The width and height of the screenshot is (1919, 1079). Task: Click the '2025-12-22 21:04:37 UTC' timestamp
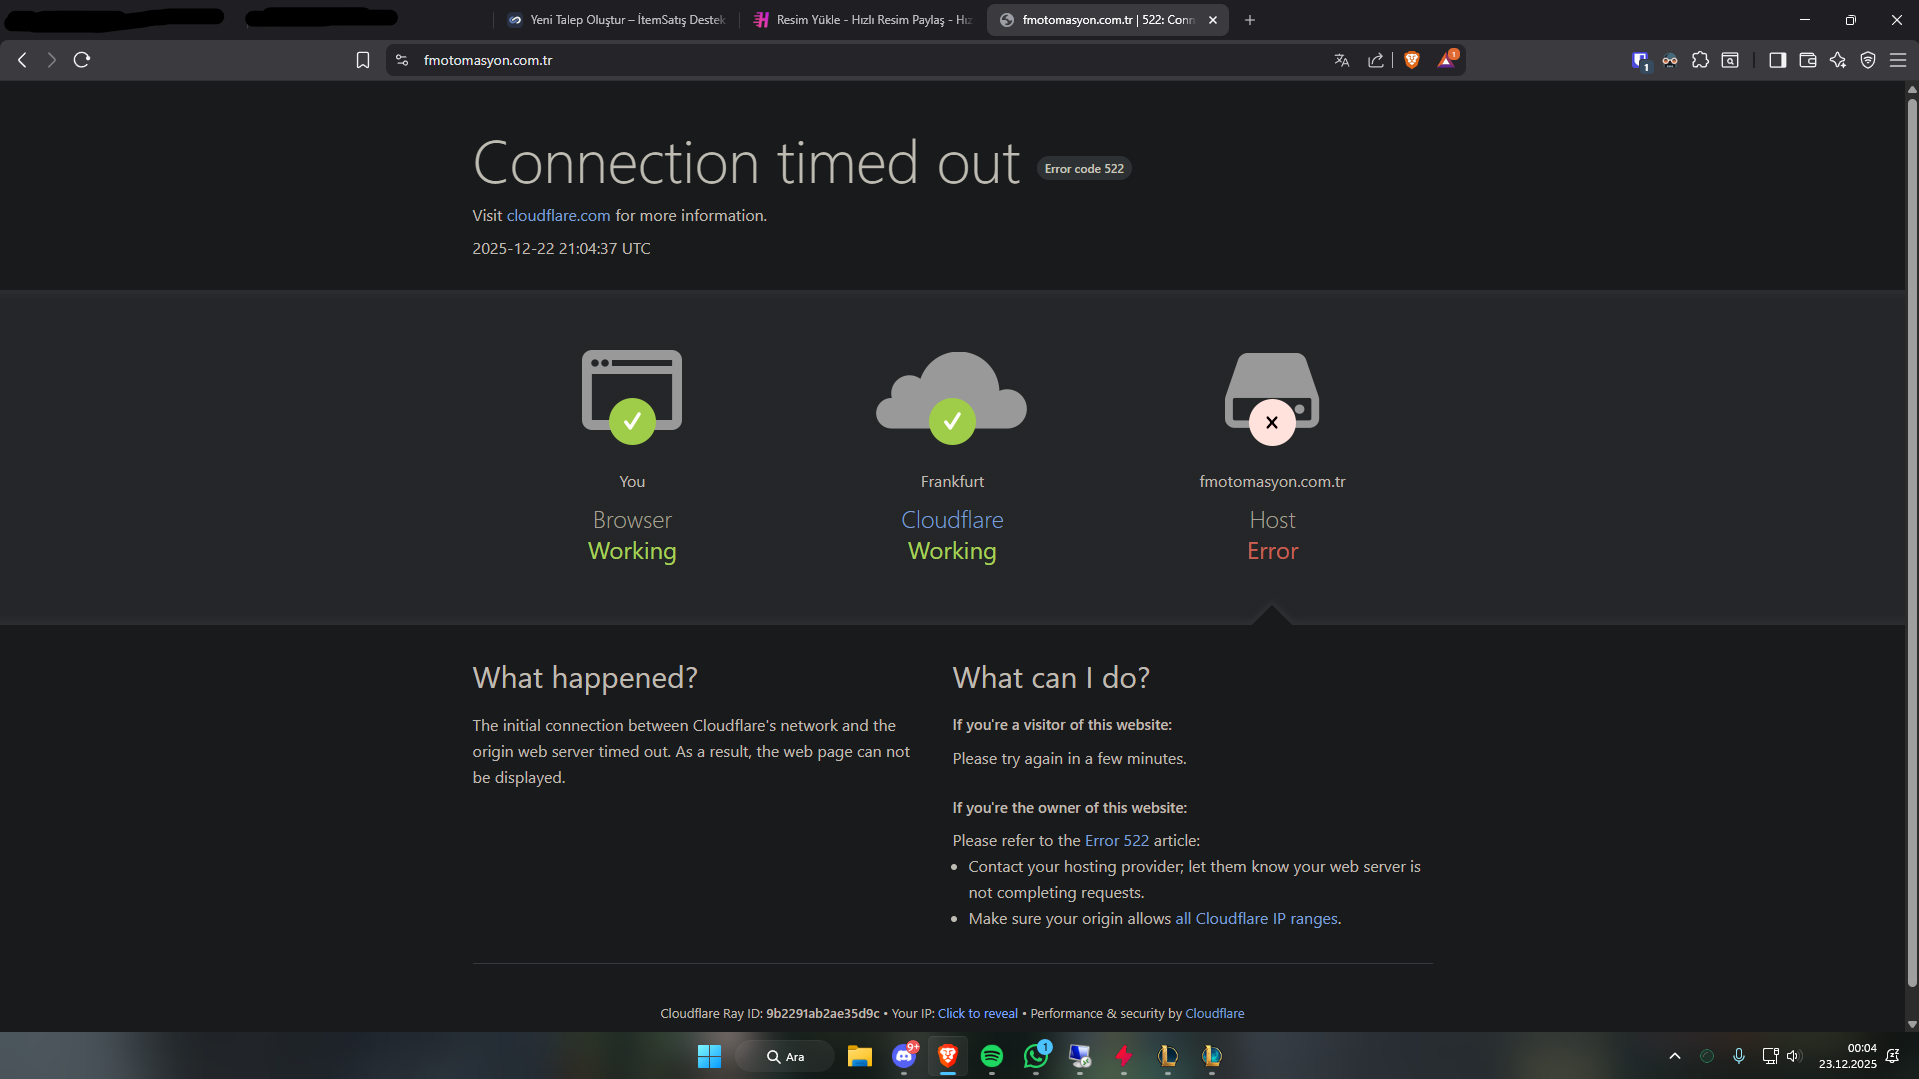click(x=561, y=249)
